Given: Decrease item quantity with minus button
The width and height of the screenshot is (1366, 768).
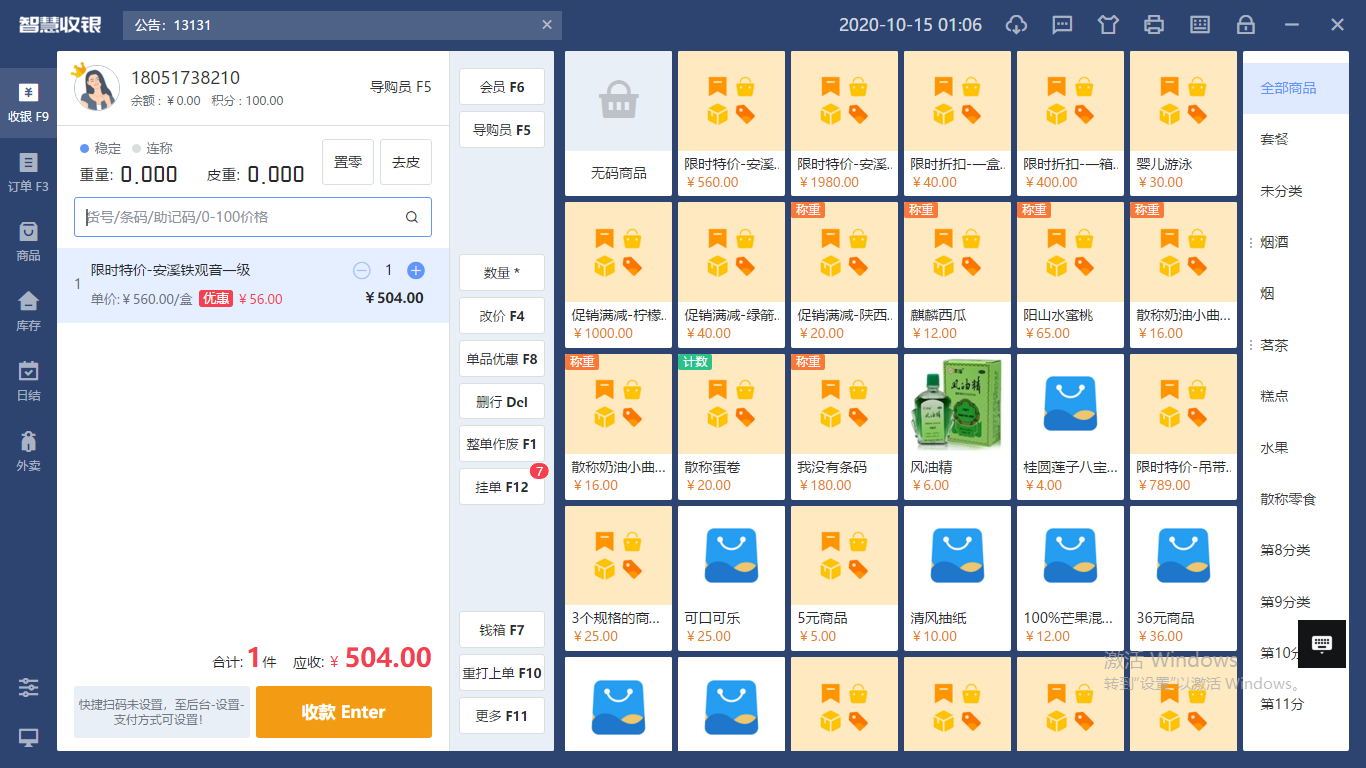Looking at the screenshot, I should [362, 270].
